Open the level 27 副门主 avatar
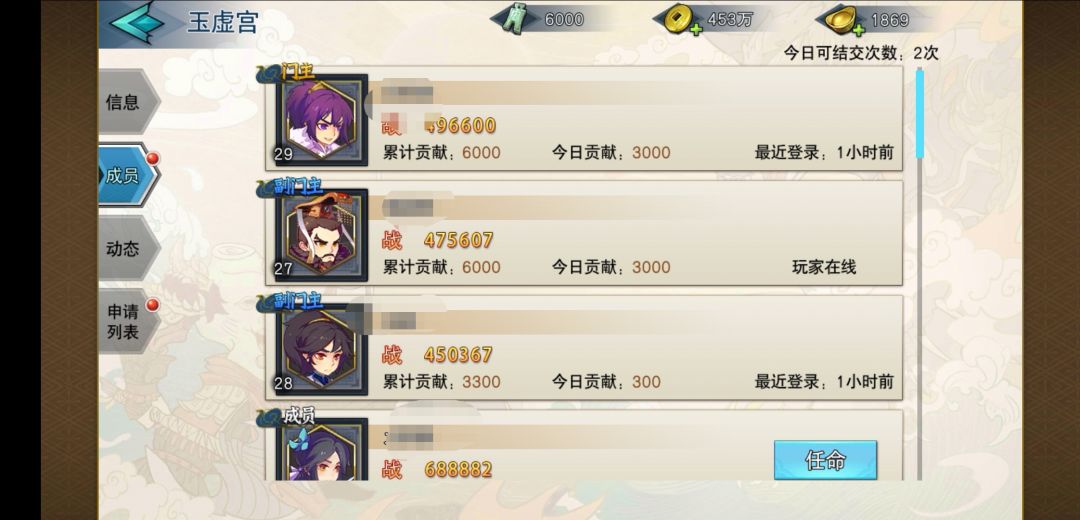1080x520 pixels. (322, 235)
